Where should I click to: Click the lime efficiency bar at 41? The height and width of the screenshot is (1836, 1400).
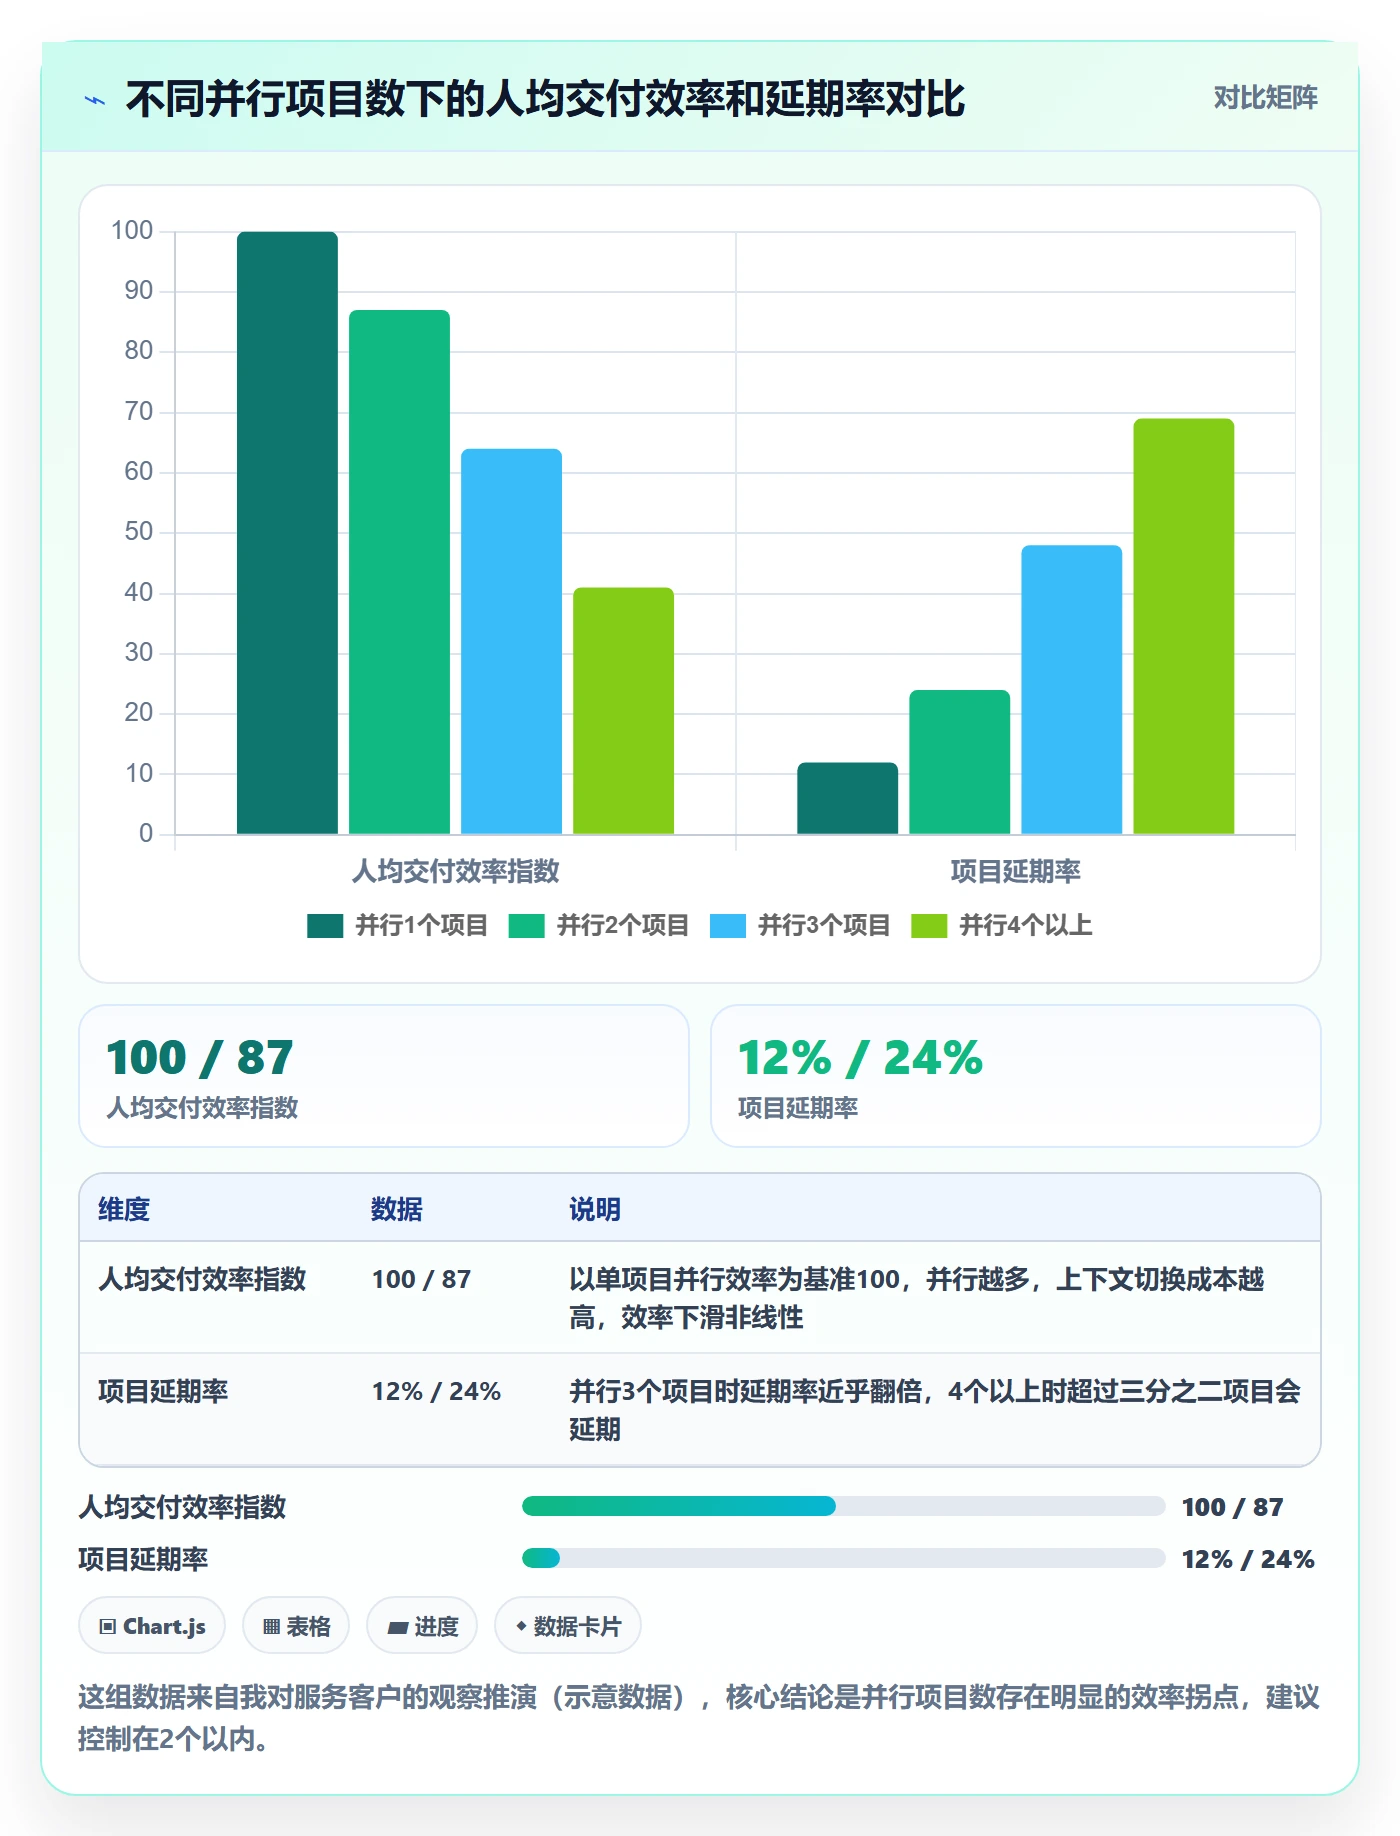623,711
